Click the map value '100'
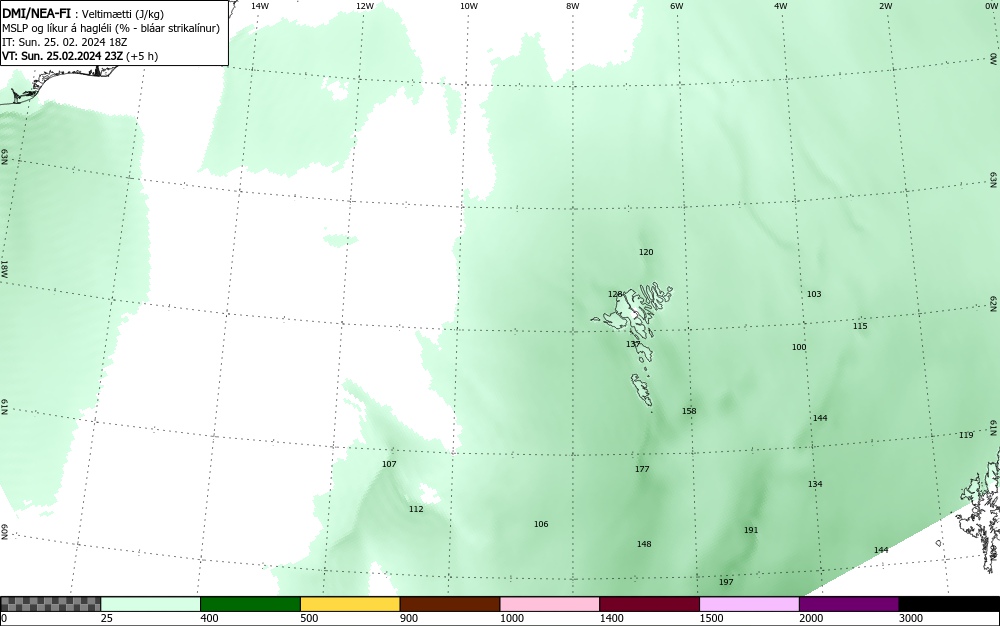The height and width of the screenshot is (626, 1000). (799, 347)
